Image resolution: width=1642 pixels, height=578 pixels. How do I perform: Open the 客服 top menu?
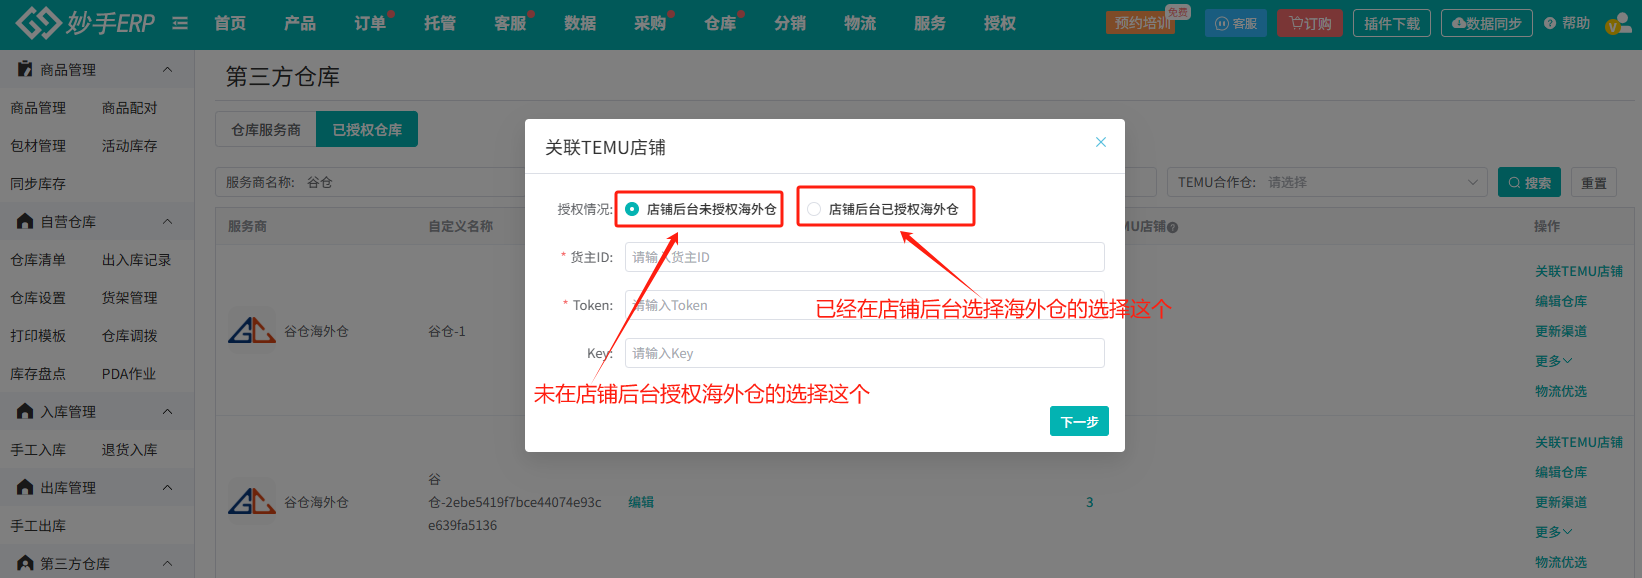510,23
